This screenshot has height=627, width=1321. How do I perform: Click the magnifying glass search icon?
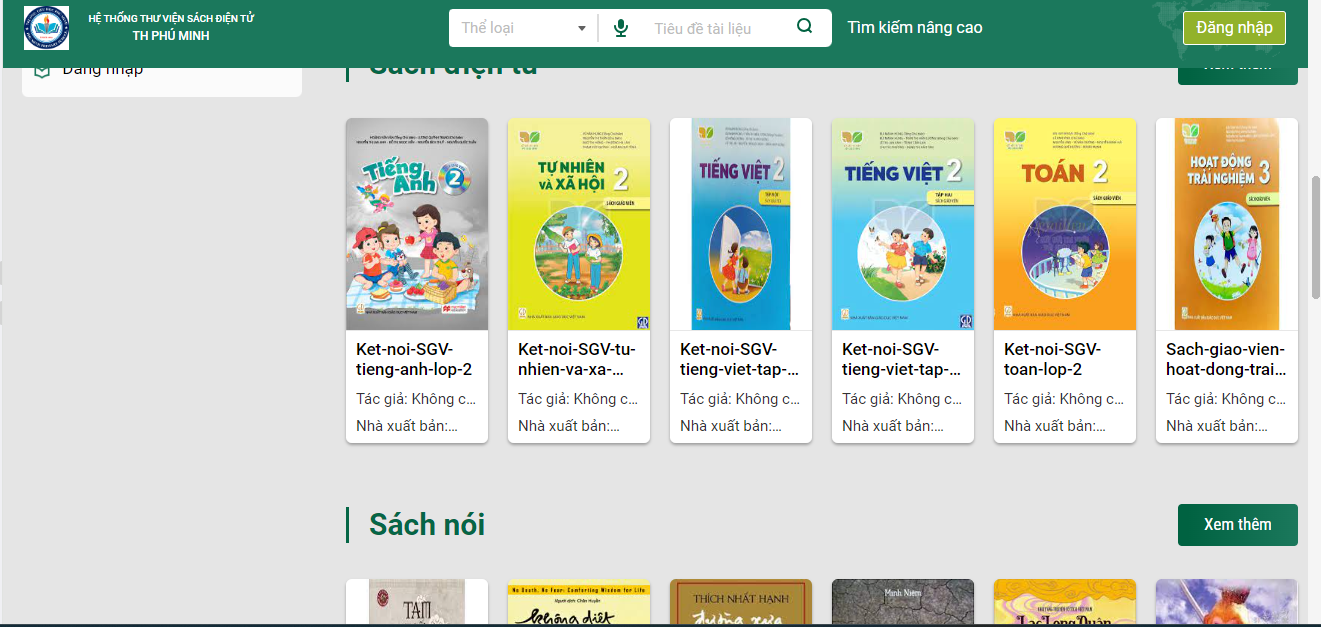804,27
